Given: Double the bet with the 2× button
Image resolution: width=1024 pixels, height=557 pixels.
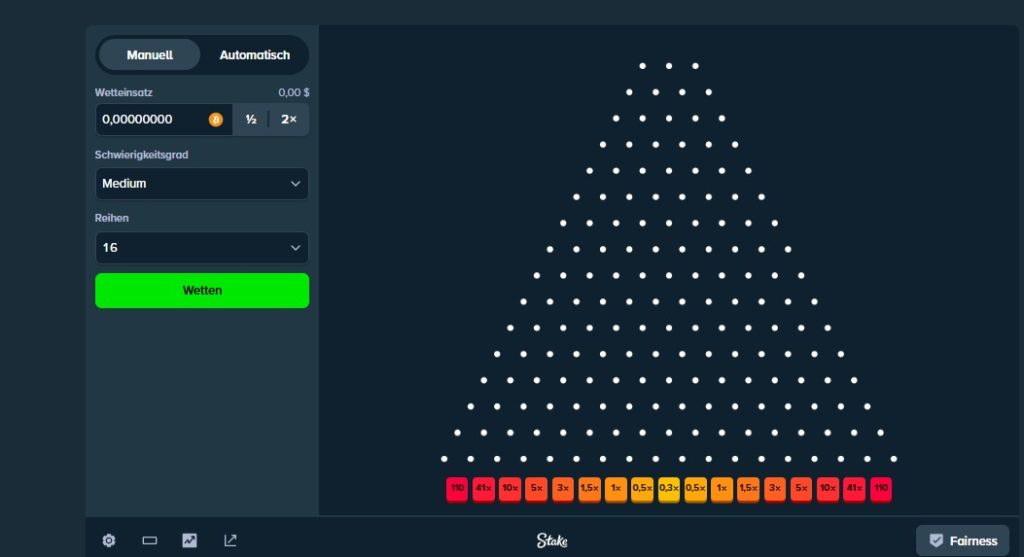Looking at the screenshot, I should pos(289,119).
